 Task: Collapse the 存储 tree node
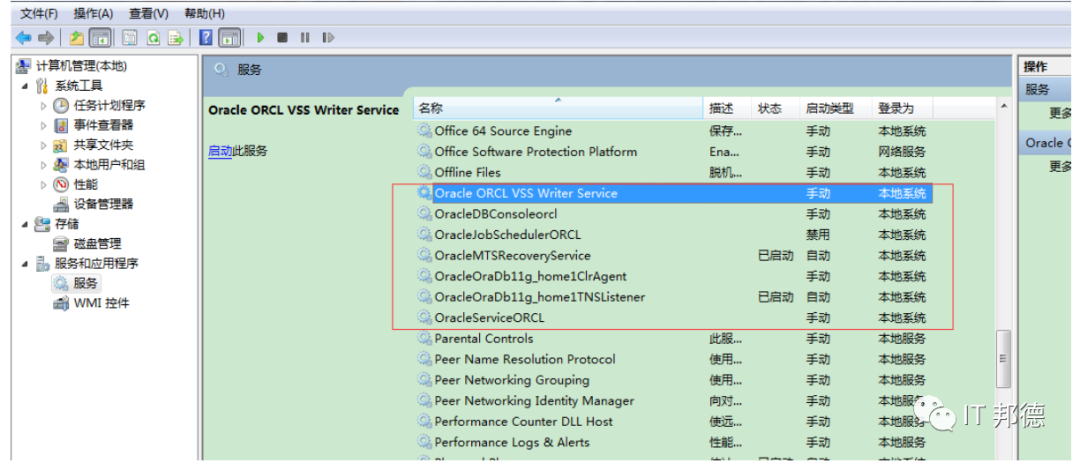point(25,224)
